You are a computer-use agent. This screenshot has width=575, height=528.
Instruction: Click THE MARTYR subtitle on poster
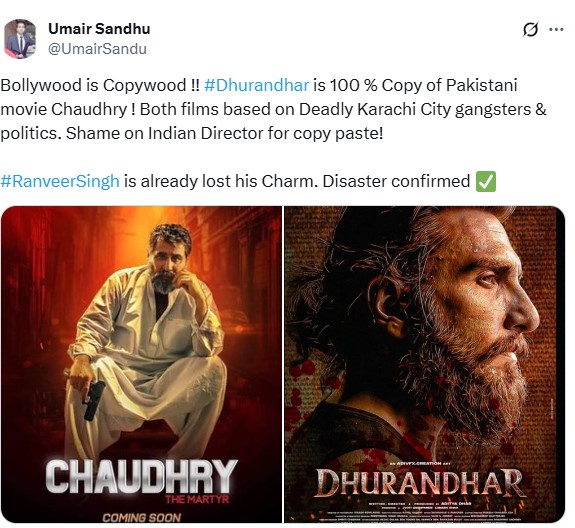tap(197, 499)
